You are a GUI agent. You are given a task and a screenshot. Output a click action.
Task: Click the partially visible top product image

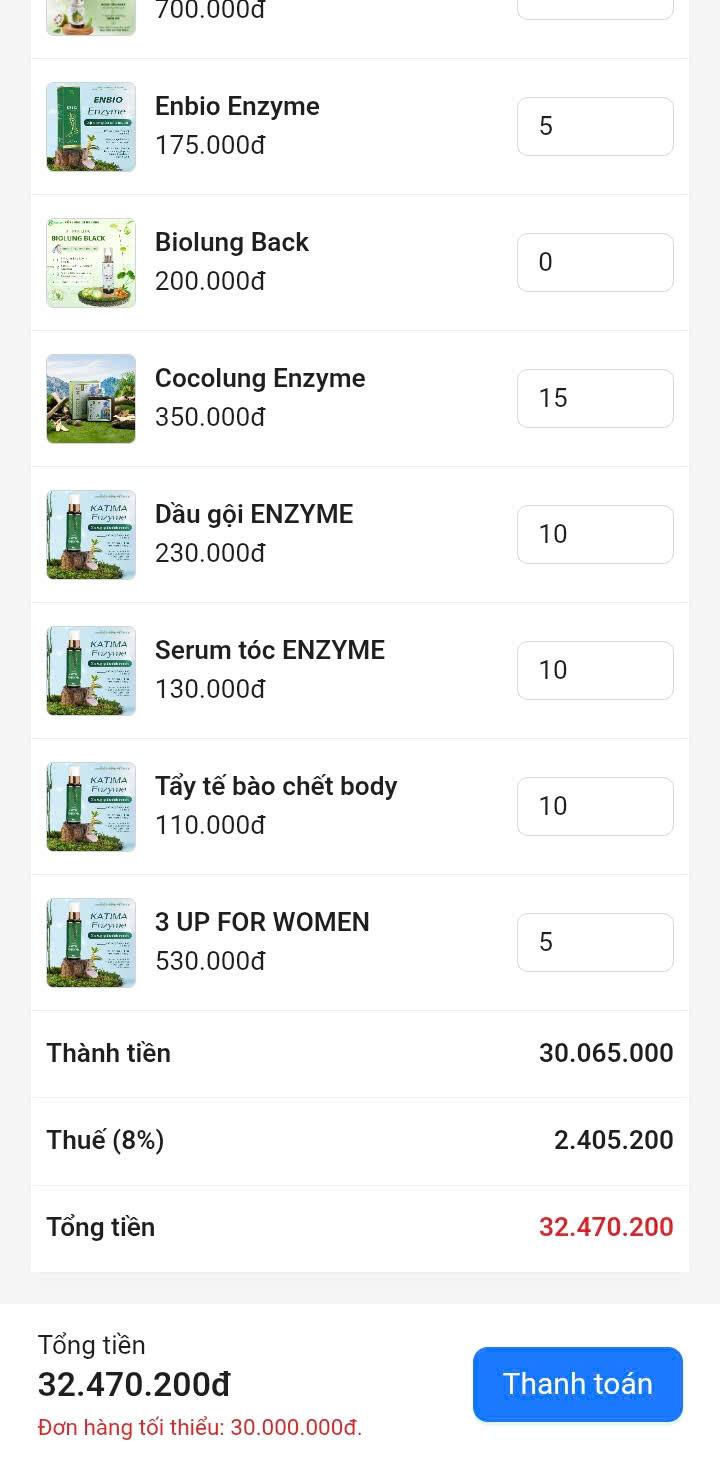[x=91, y=18]
